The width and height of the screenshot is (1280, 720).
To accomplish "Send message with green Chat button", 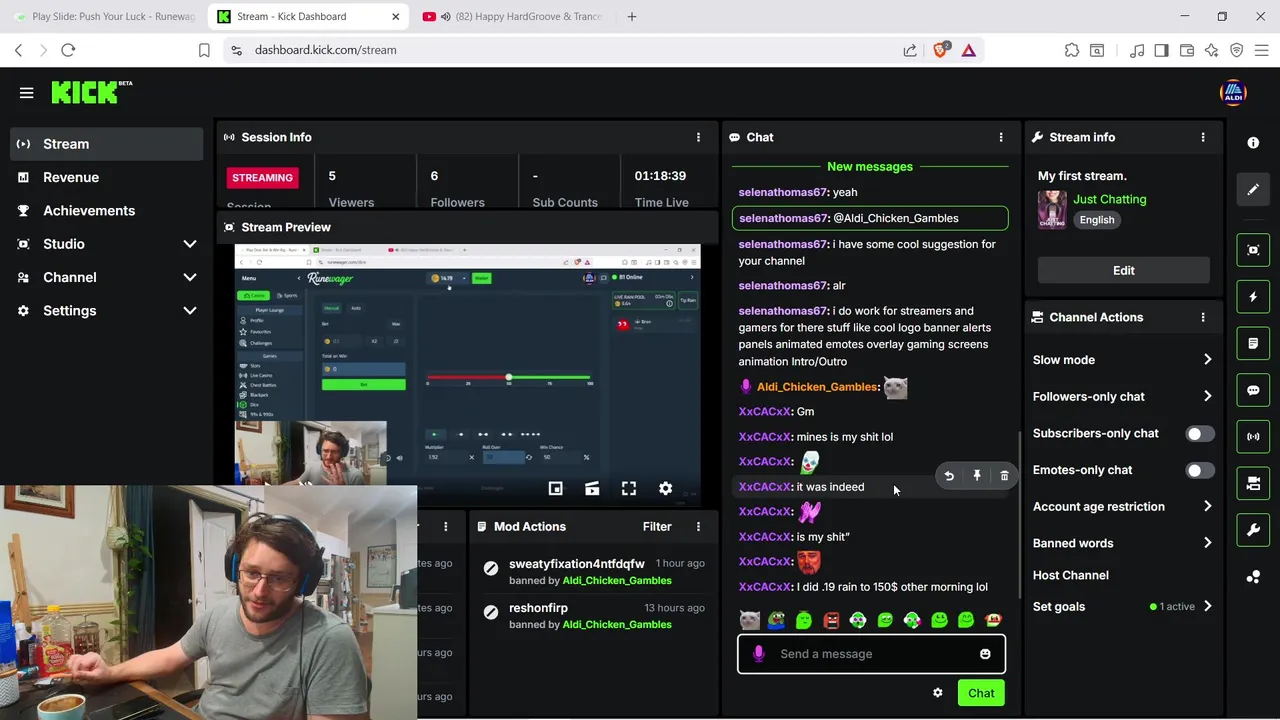I will [x=981, y=693].
